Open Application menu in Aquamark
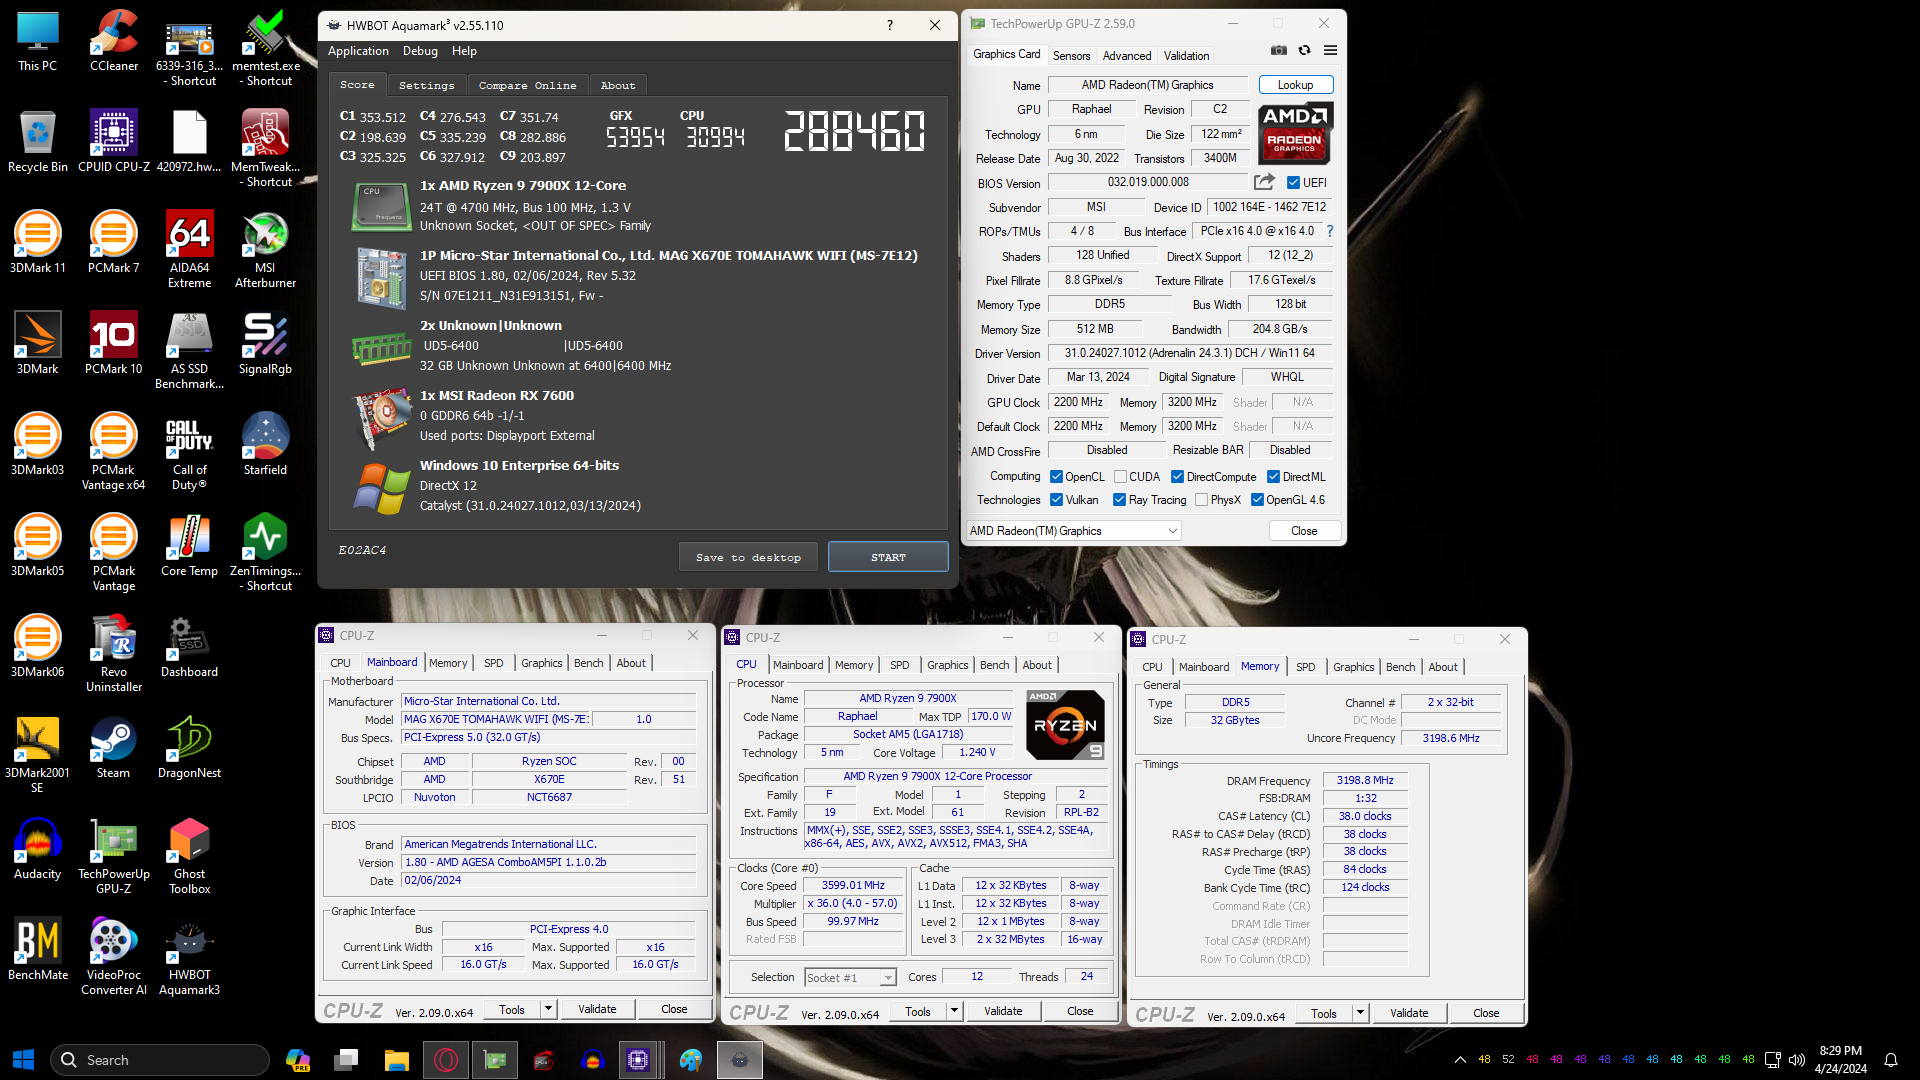 [358, 51]
